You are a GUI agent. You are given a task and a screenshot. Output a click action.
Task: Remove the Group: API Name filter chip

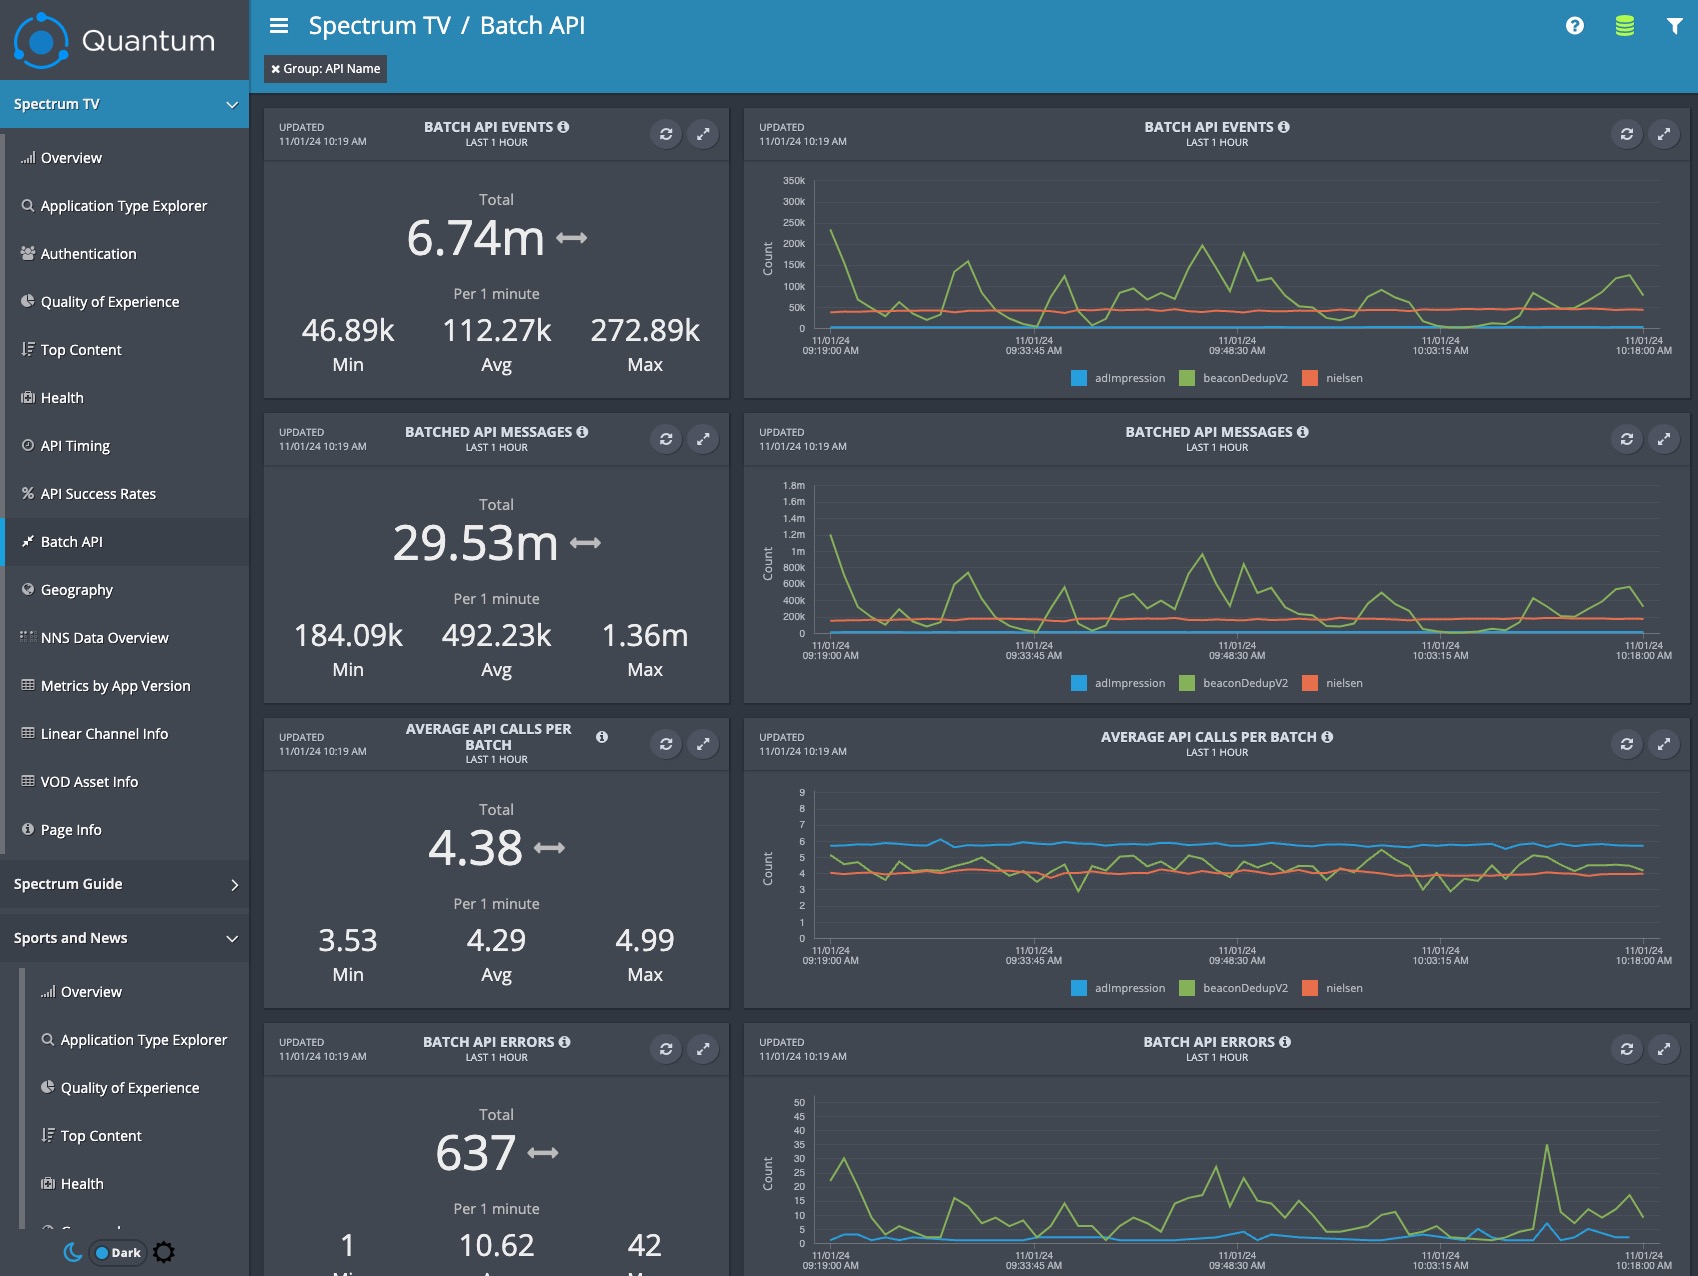275,69
